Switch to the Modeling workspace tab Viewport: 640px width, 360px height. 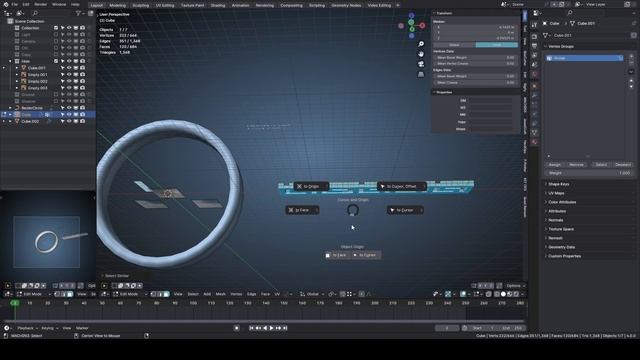click(x=118, y=5)
